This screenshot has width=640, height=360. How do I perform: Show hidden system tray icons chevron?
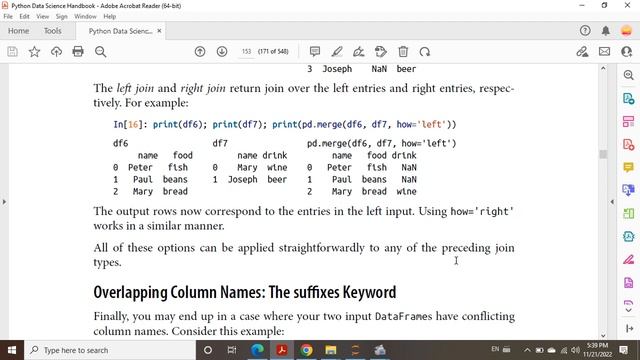click(x=527, y=350)
